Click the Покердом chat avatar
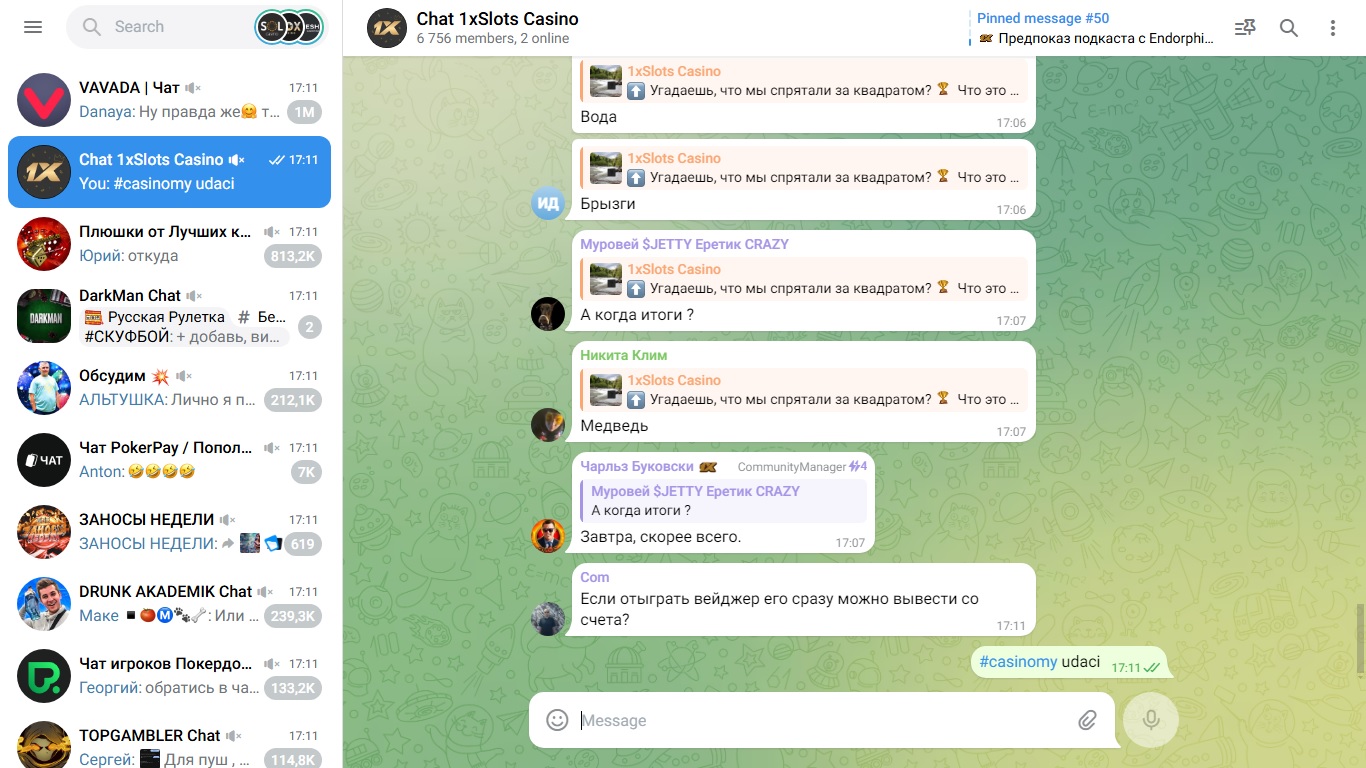 tap(44, 676)
